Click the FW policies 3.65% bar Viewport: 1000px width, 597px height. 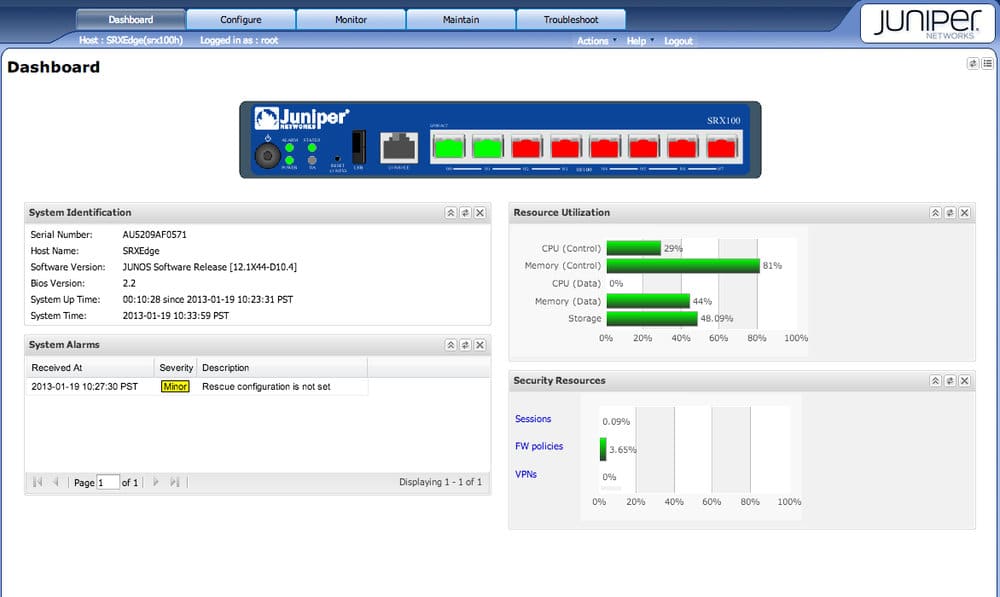click(x=603, y=449)
